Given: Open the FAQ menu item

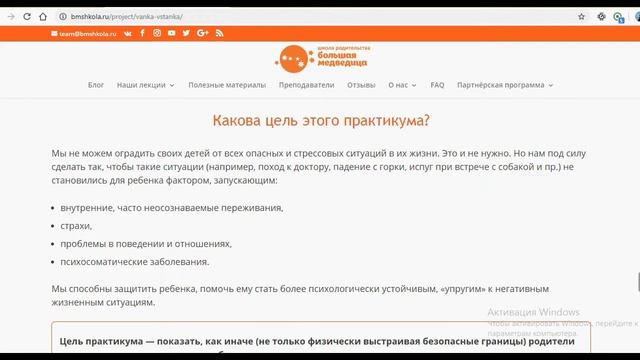Looking at the screenshot, I should pyautogui.click(x=437, y=85).
